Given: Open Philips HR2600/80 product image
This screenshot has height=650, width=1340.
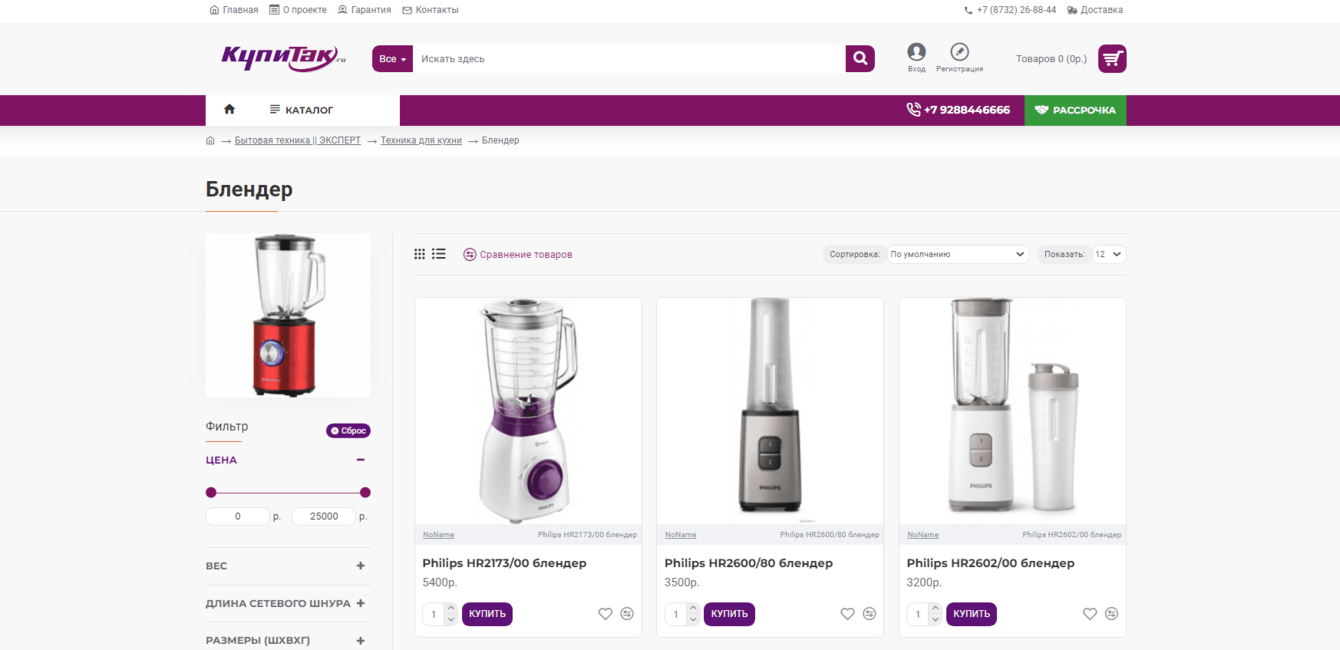Looking at the screenshot, I should (x=770, y=411).
